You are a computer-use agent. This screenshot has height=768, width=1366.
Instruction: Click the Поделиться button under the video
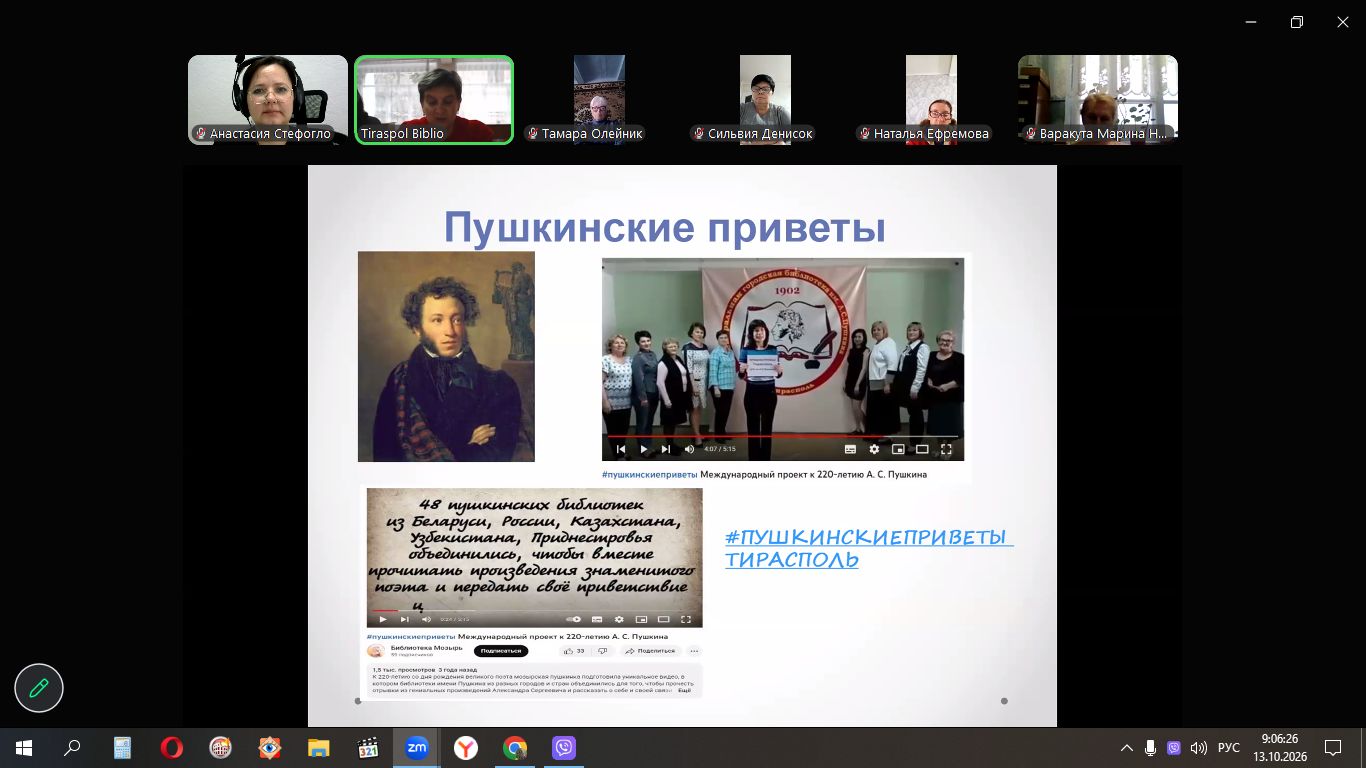pyautogui.click(x=651, y=651)
